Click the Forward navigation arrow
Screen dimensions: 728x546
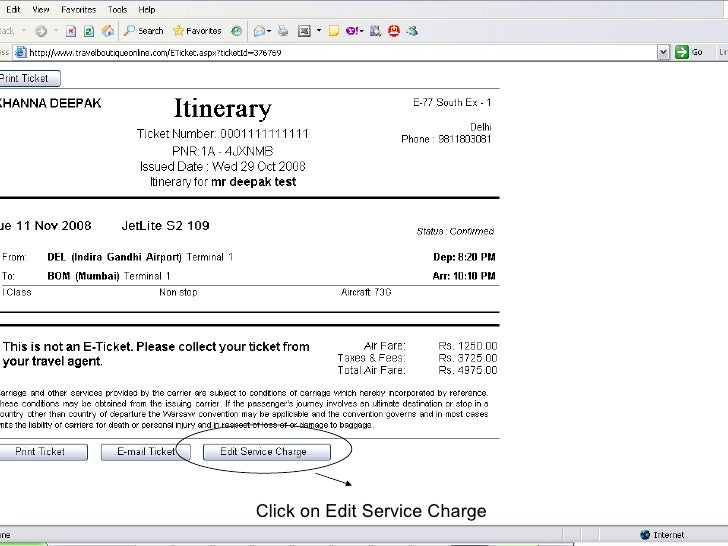[39, 31]
